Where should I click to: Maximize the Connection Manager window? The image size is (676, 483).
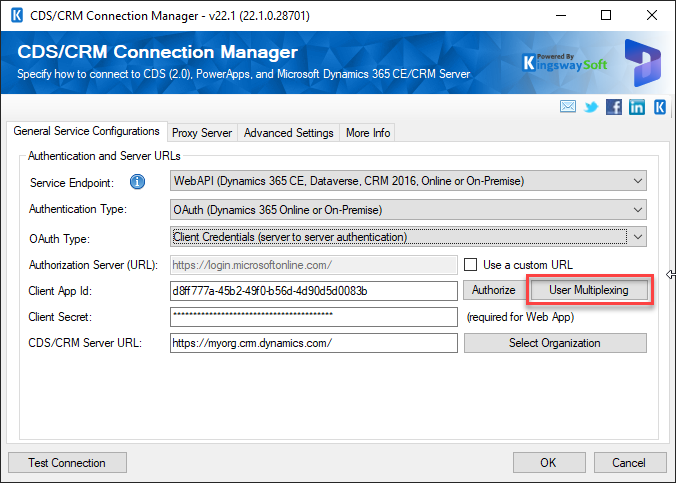tap(606, 16)
